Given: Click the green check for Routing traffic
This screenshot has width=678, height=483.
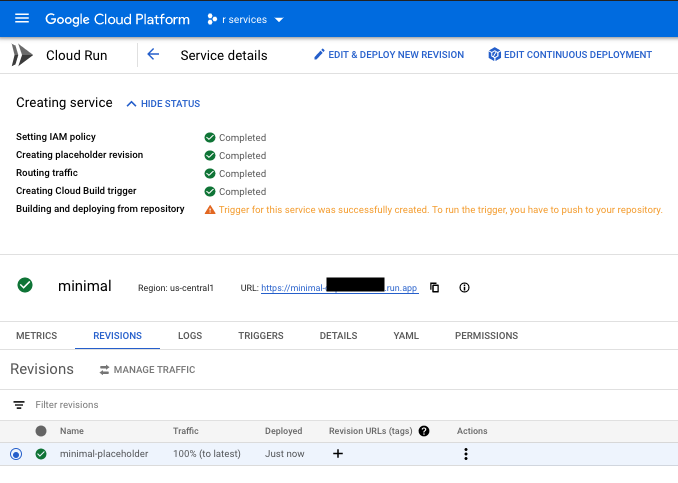Looking at the screenshot, I should click(210, 173).
